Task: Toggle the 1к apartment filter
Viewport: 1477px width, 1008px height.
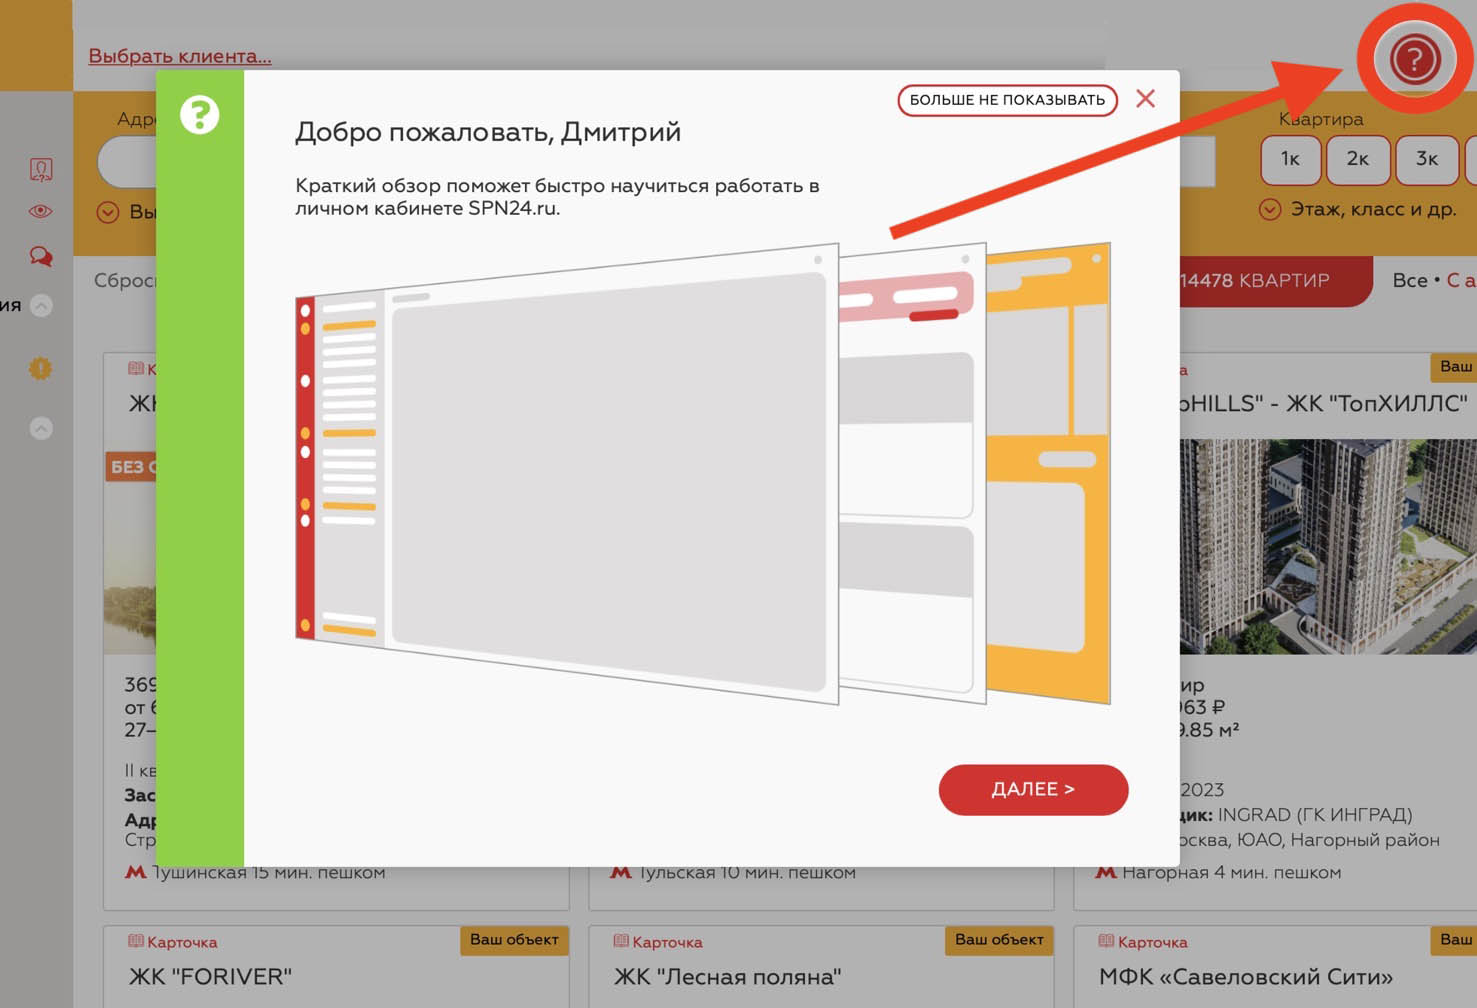Action: [1290, 159]
